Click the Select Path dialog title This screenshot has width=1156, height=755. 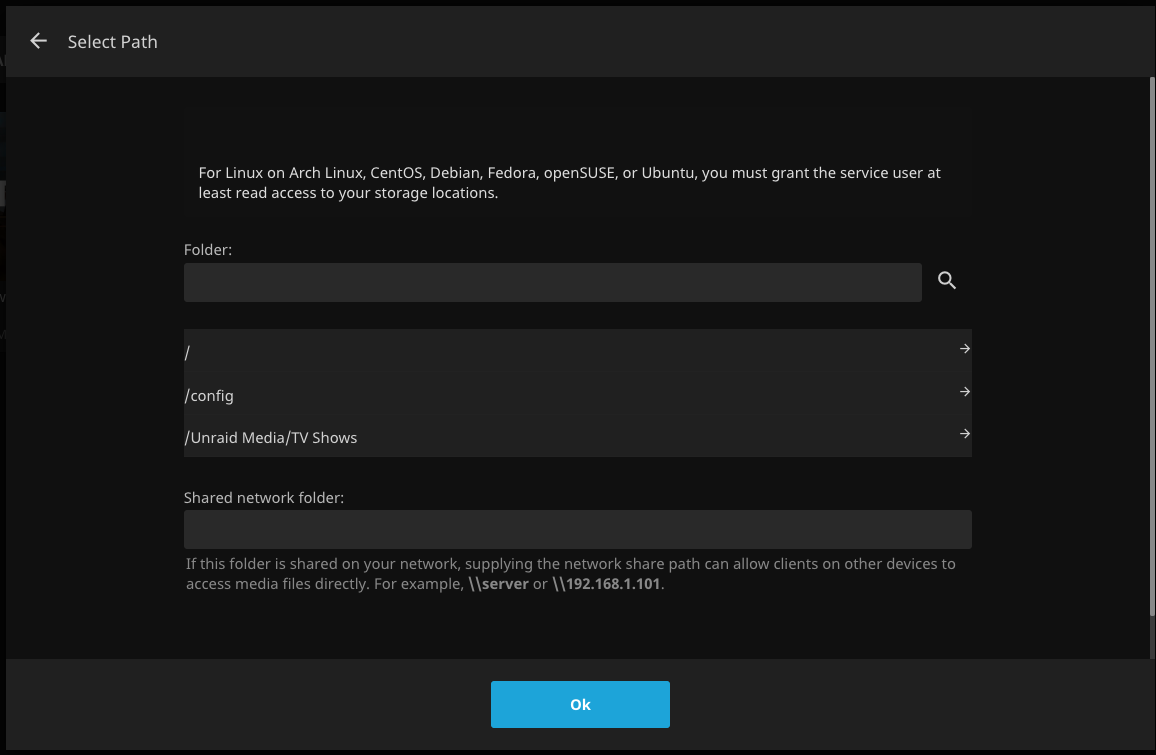[x=112, y=42]
